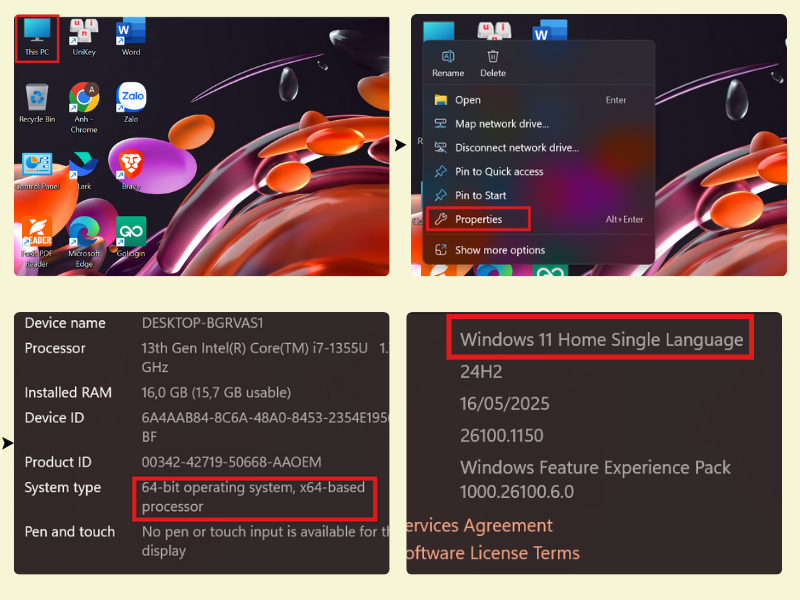Click Rename in the context menu

click(448, 64)
